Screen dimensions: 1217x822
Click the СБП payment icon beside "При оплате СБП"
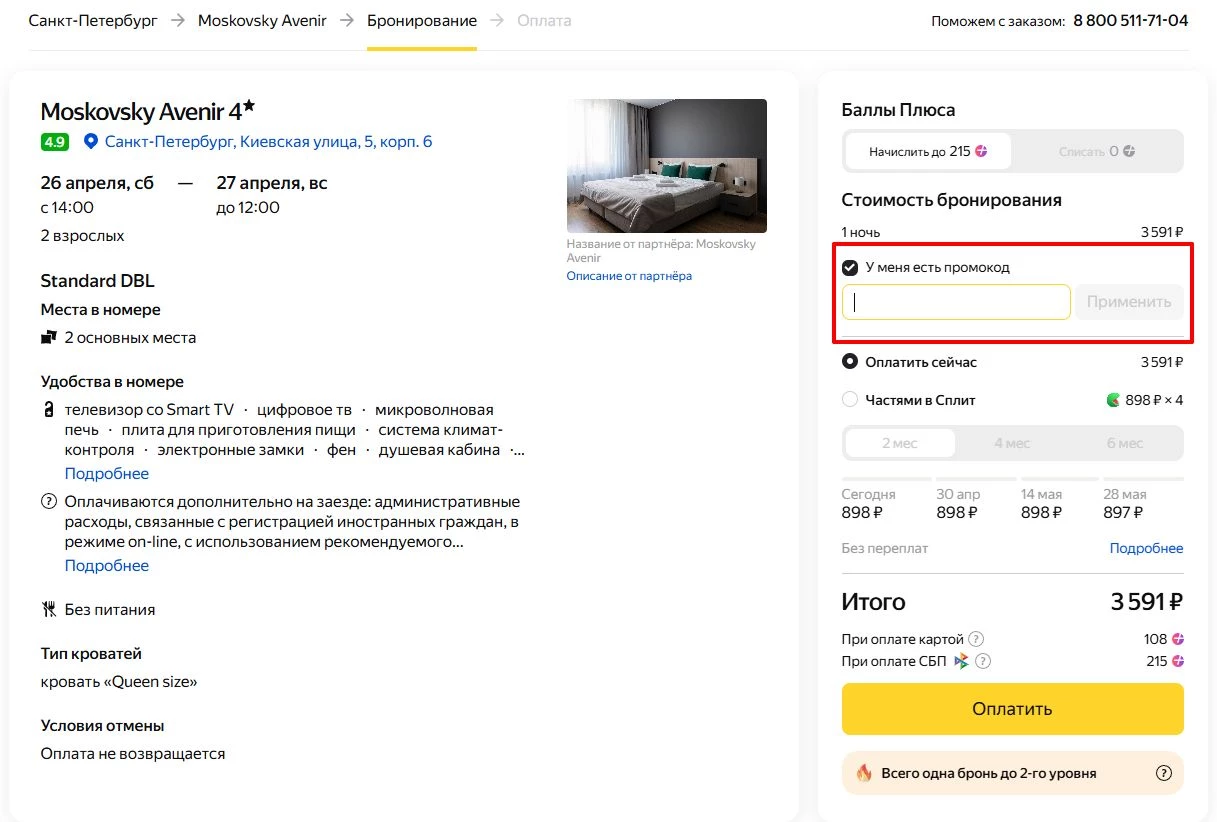(x=962, y=660)
